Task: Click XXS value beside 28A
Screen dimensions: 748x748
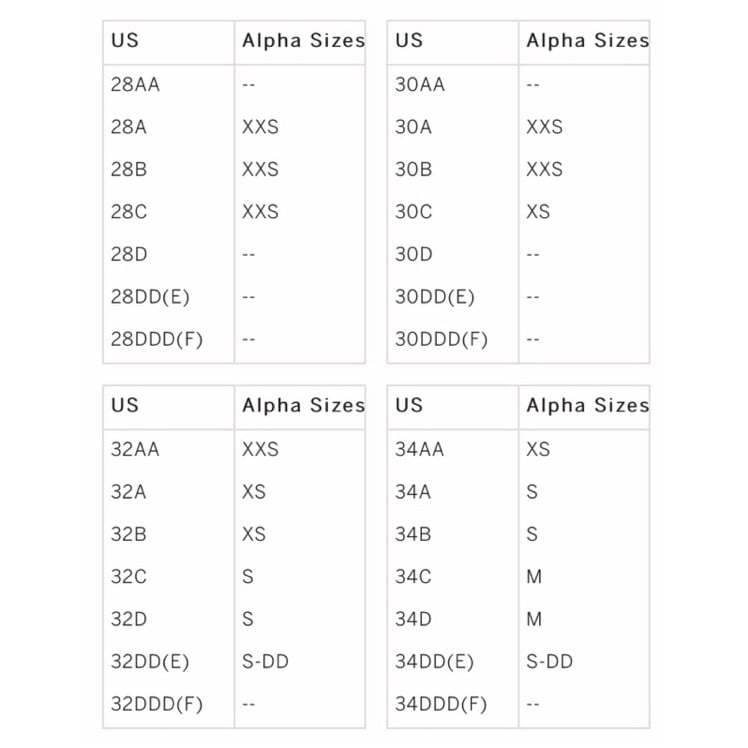Action: tap(260, 127)
